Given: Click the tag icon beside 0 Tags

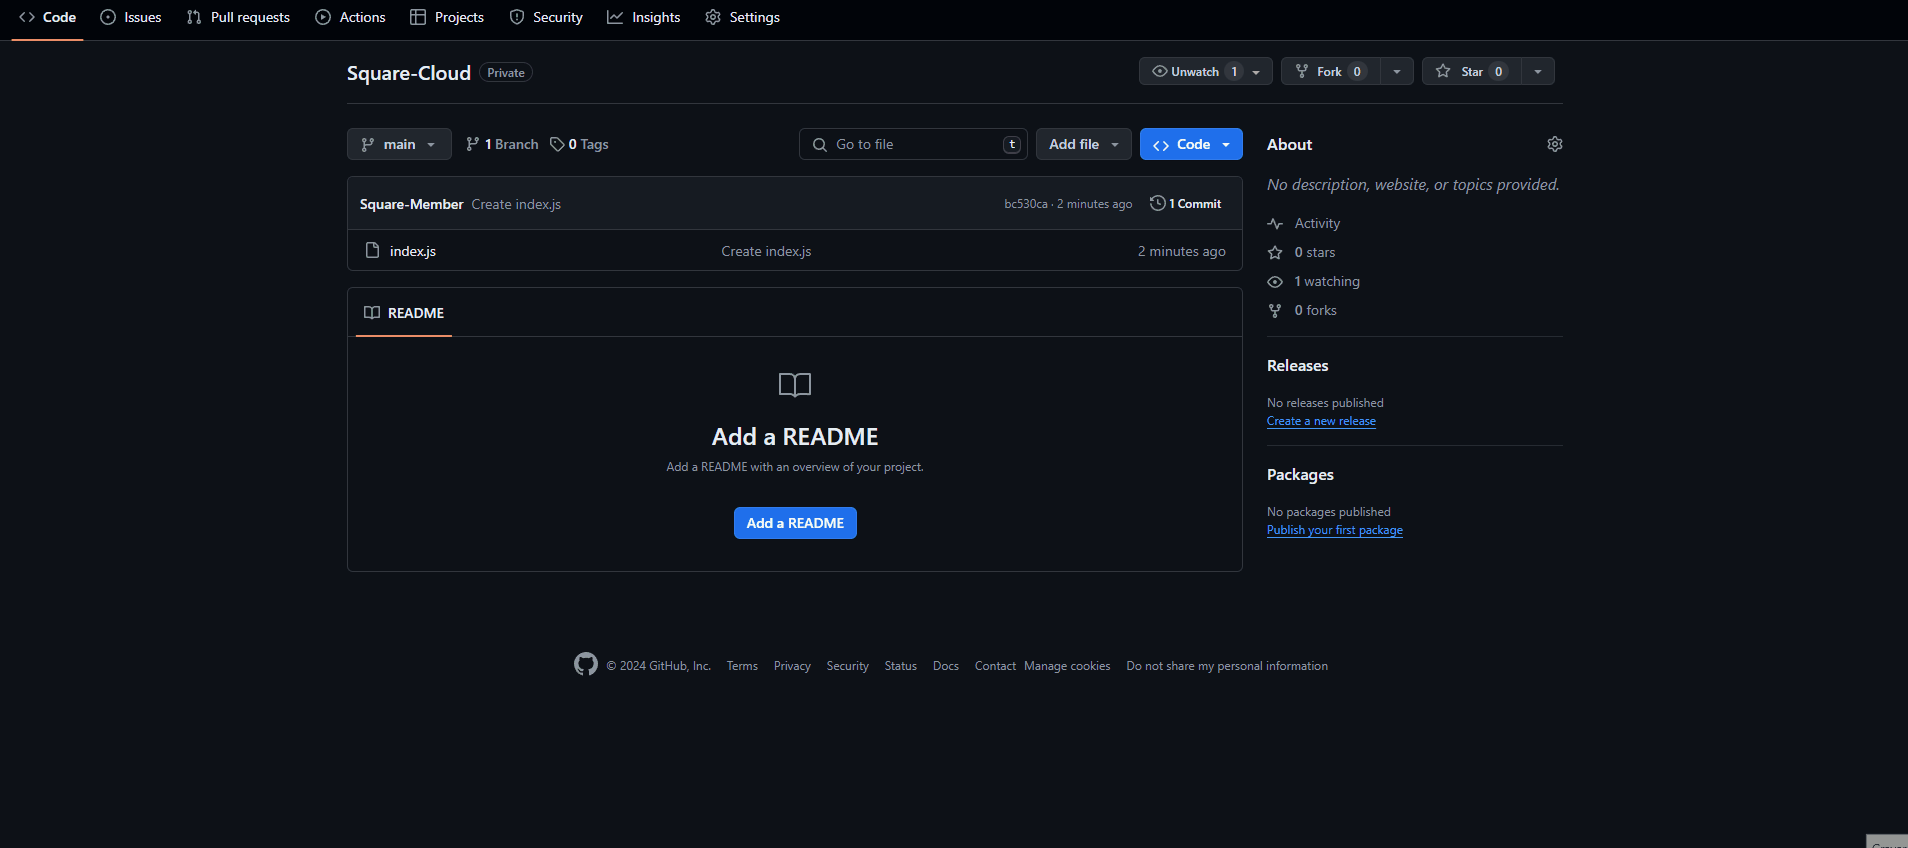Looking at the screenshot, I should pos(557,144).
